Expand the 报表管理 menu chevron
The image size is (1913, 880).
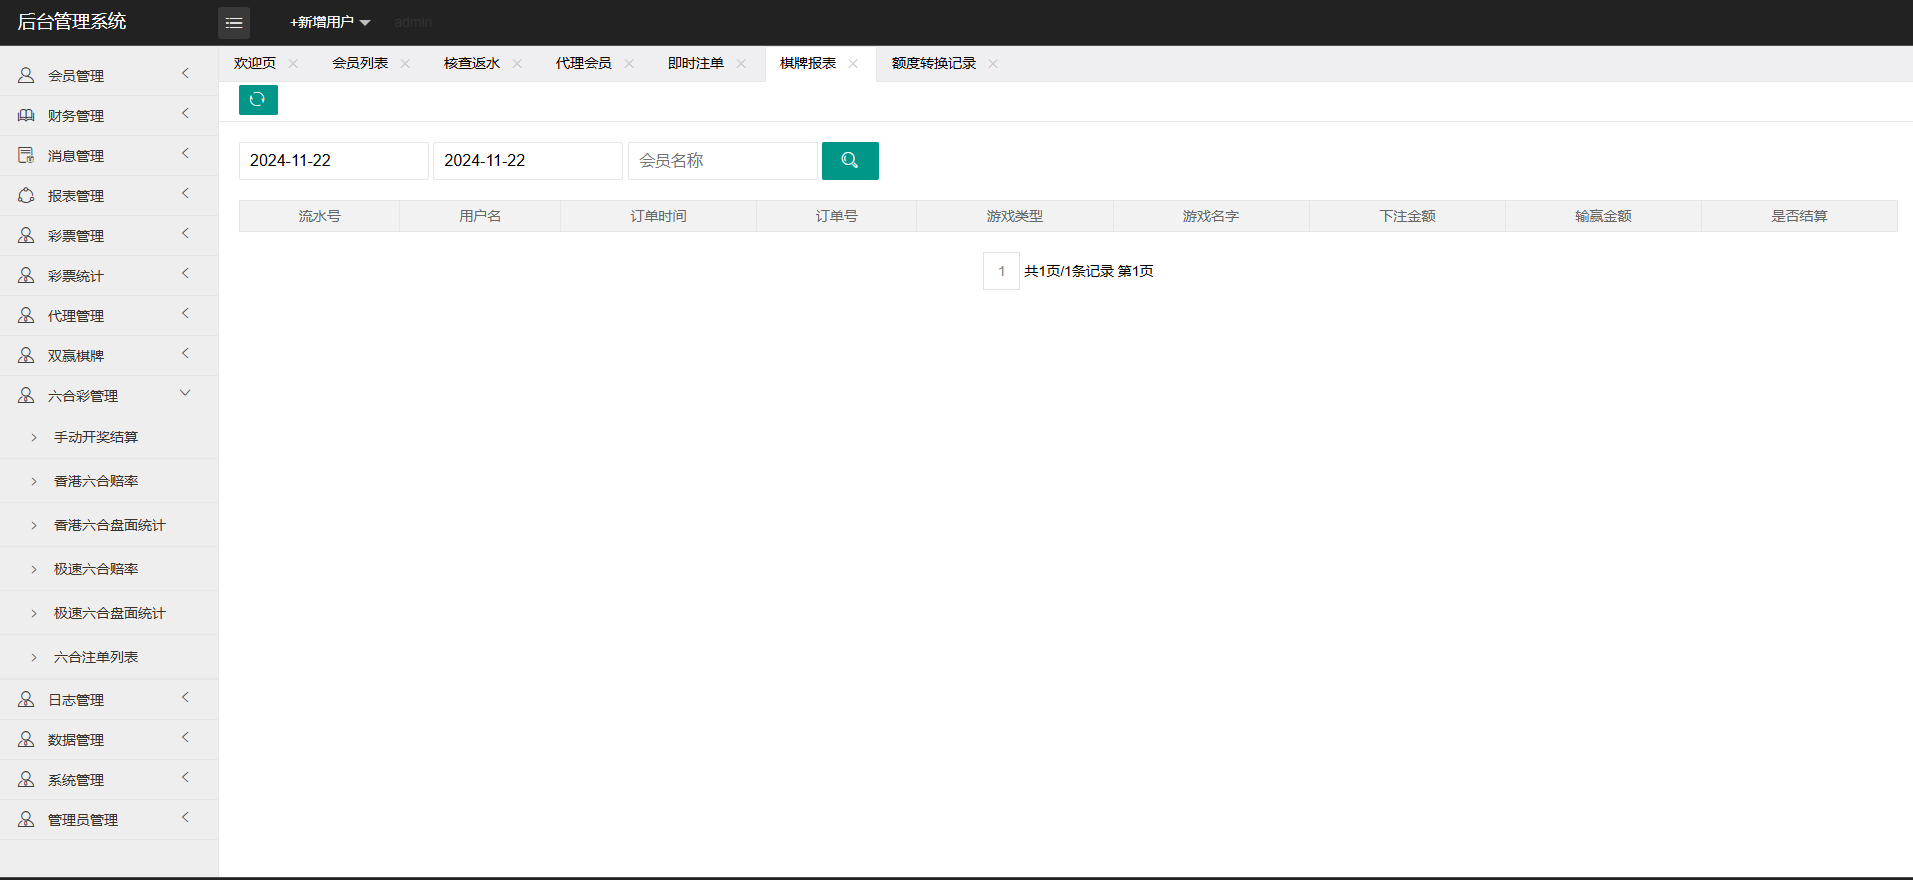185,193
